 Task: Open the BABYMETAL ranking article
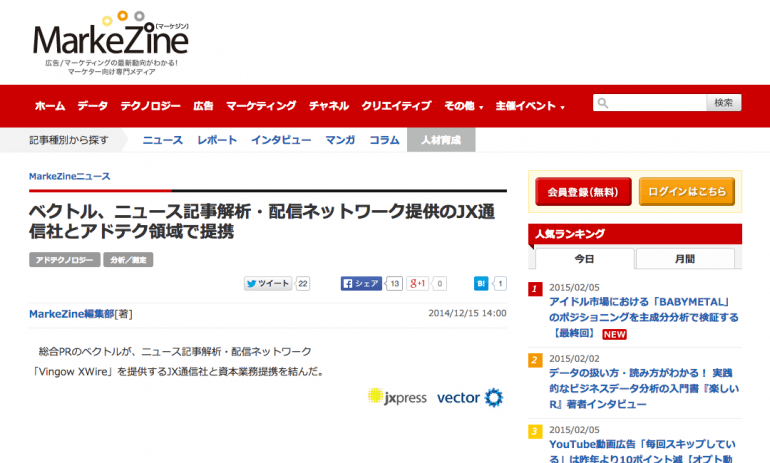(643, 317)
